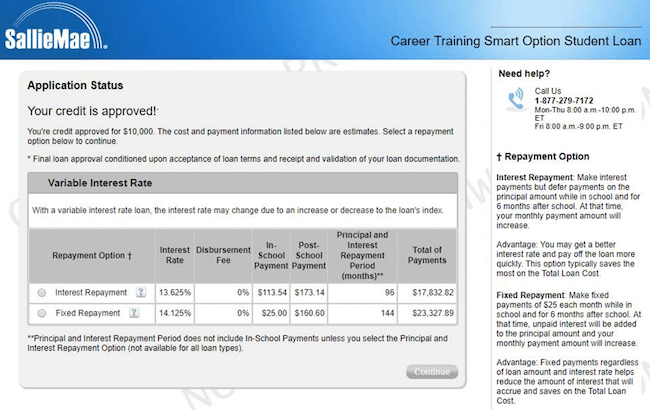Click the Repayment Option † column header
Viewport: 650px width, 410px height.
(x=92, y=256)
